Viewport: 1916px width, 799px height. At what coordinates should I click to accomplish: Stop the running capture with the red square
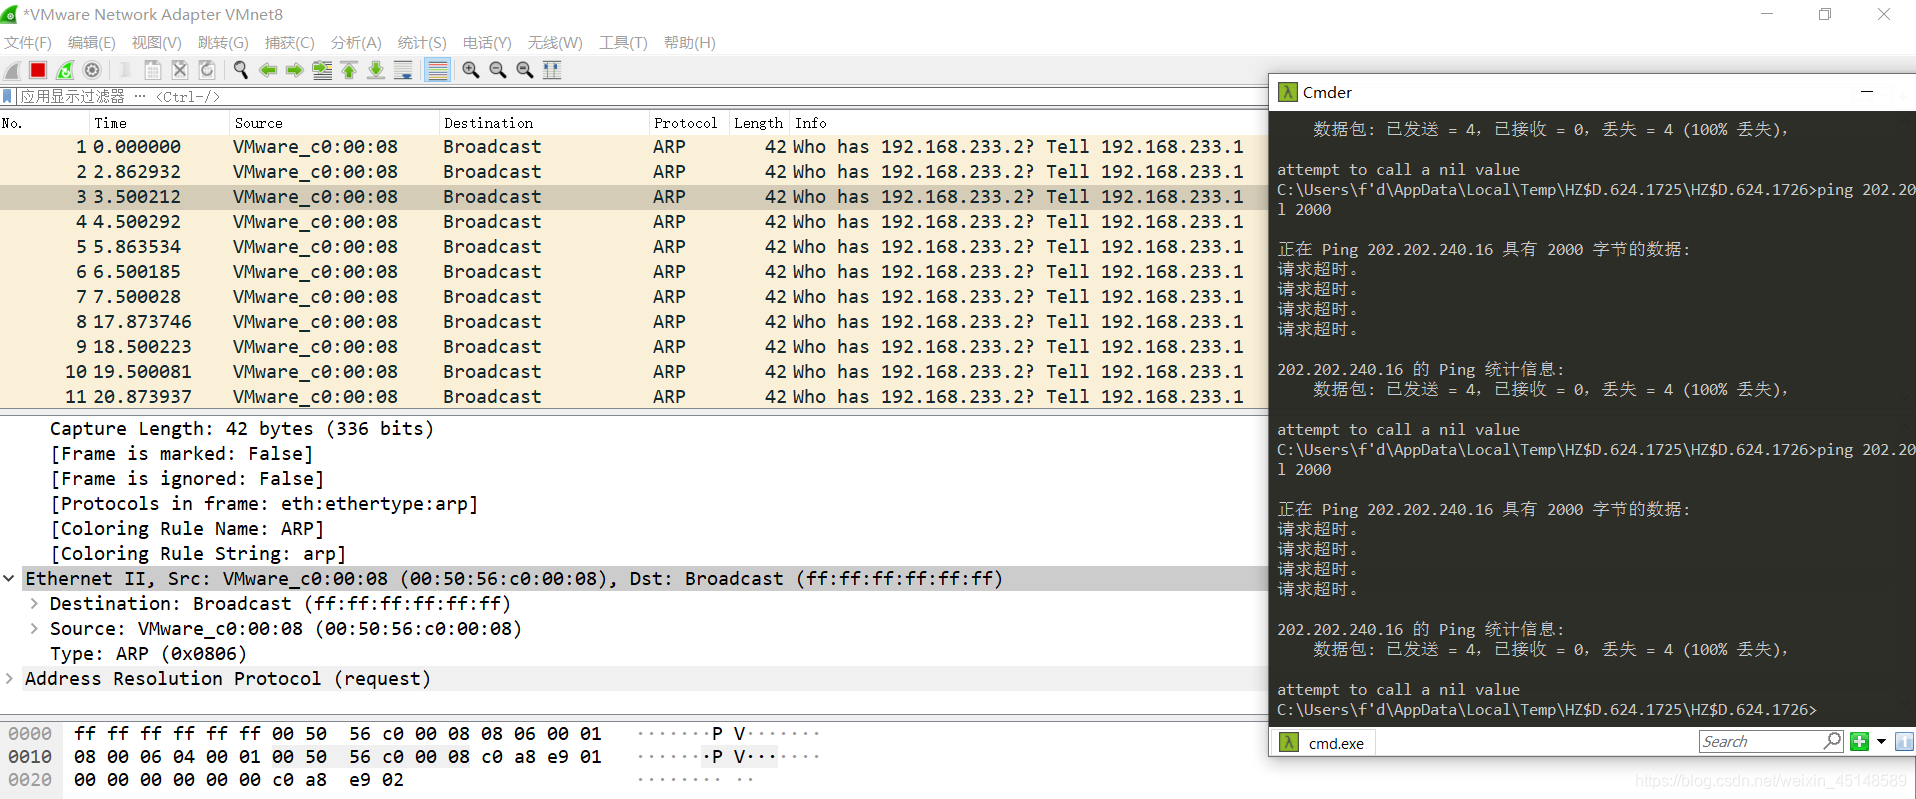38,70
